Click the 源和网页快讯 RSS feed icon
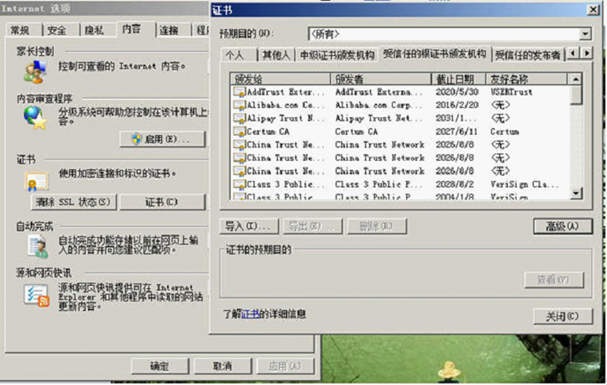The height and width of the screenshot is (385, 607). point(36,296)
